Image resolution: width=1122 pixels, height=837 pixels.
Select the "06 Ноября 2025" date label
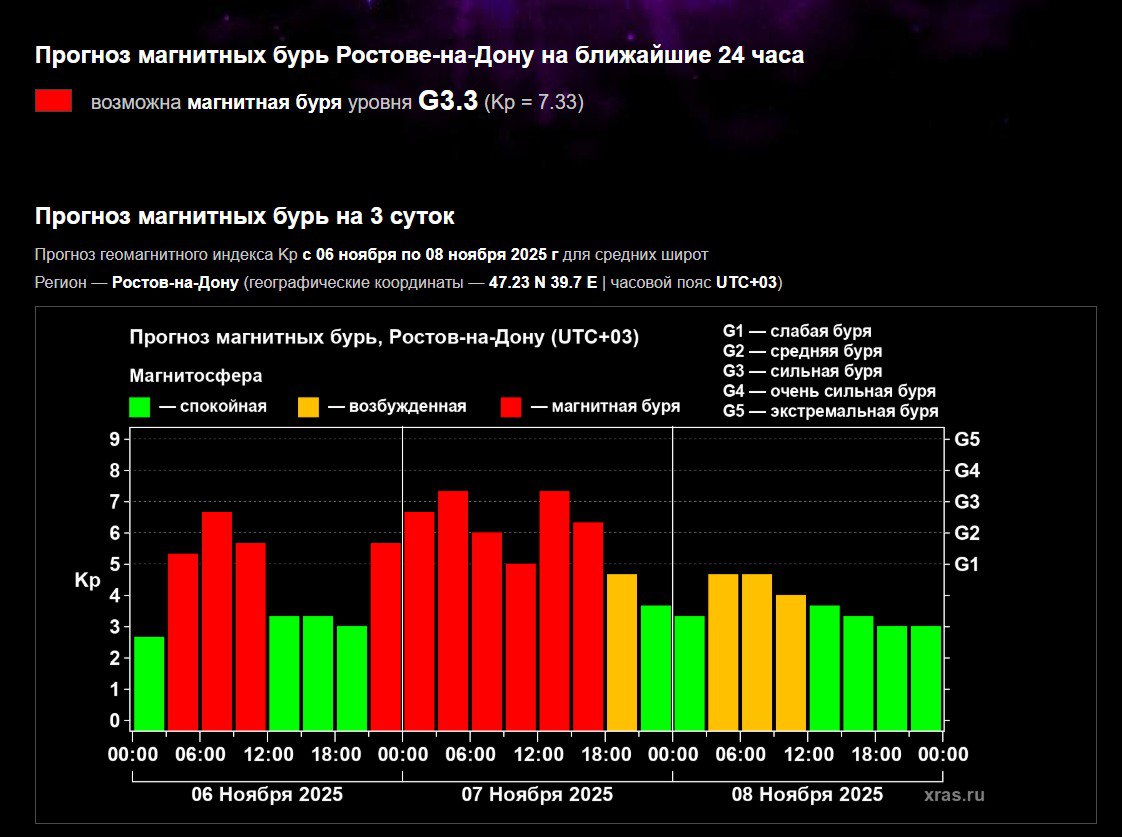point(267,795)
